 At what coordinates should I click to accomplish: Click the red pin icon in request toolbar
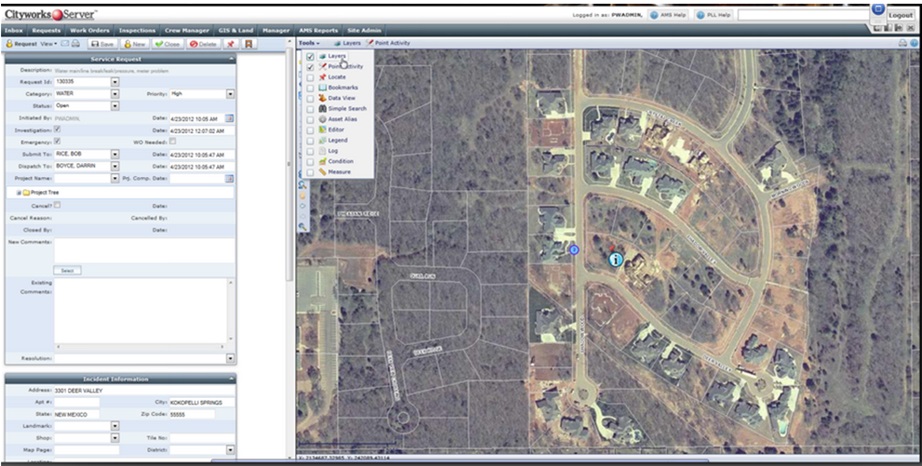(231, 44)
